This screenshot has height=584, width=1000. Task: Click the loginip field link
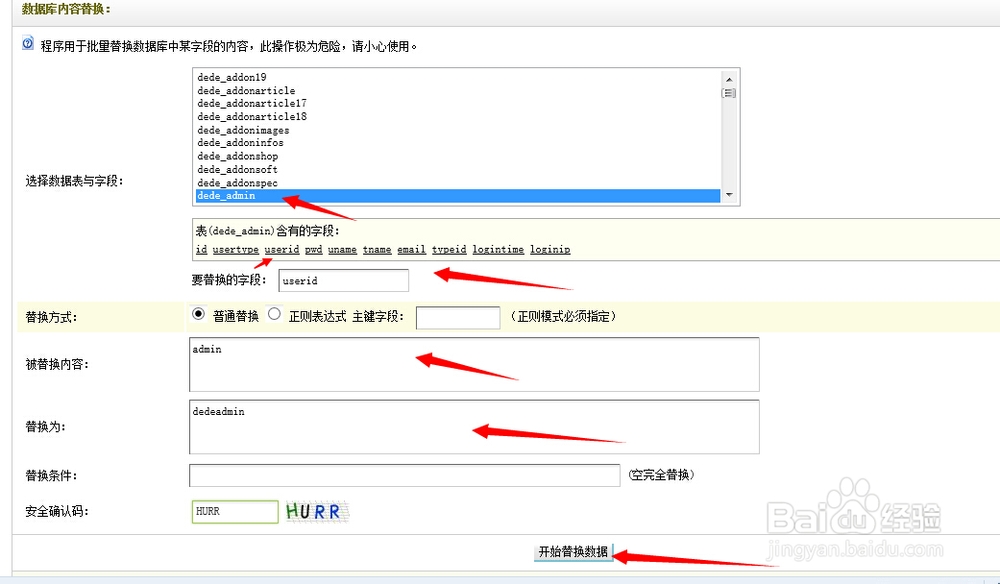pyautogui.click(x=550, y=249)
